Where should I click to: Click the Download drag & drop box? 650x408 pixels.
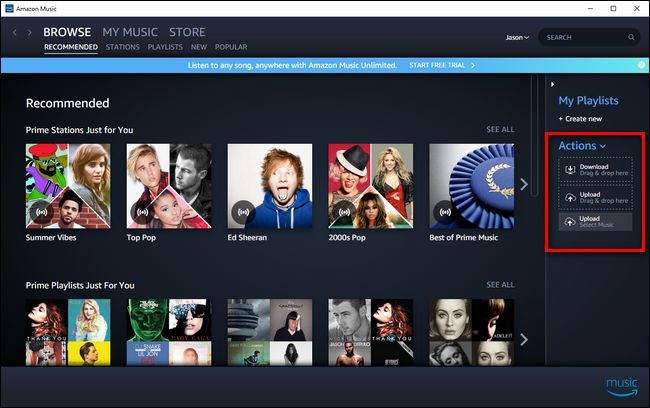click(595, 170)
